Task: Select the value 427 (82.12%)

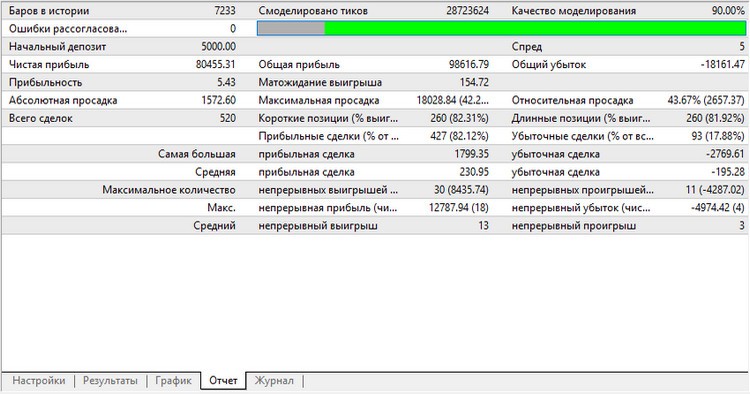Action: [460, 136]
